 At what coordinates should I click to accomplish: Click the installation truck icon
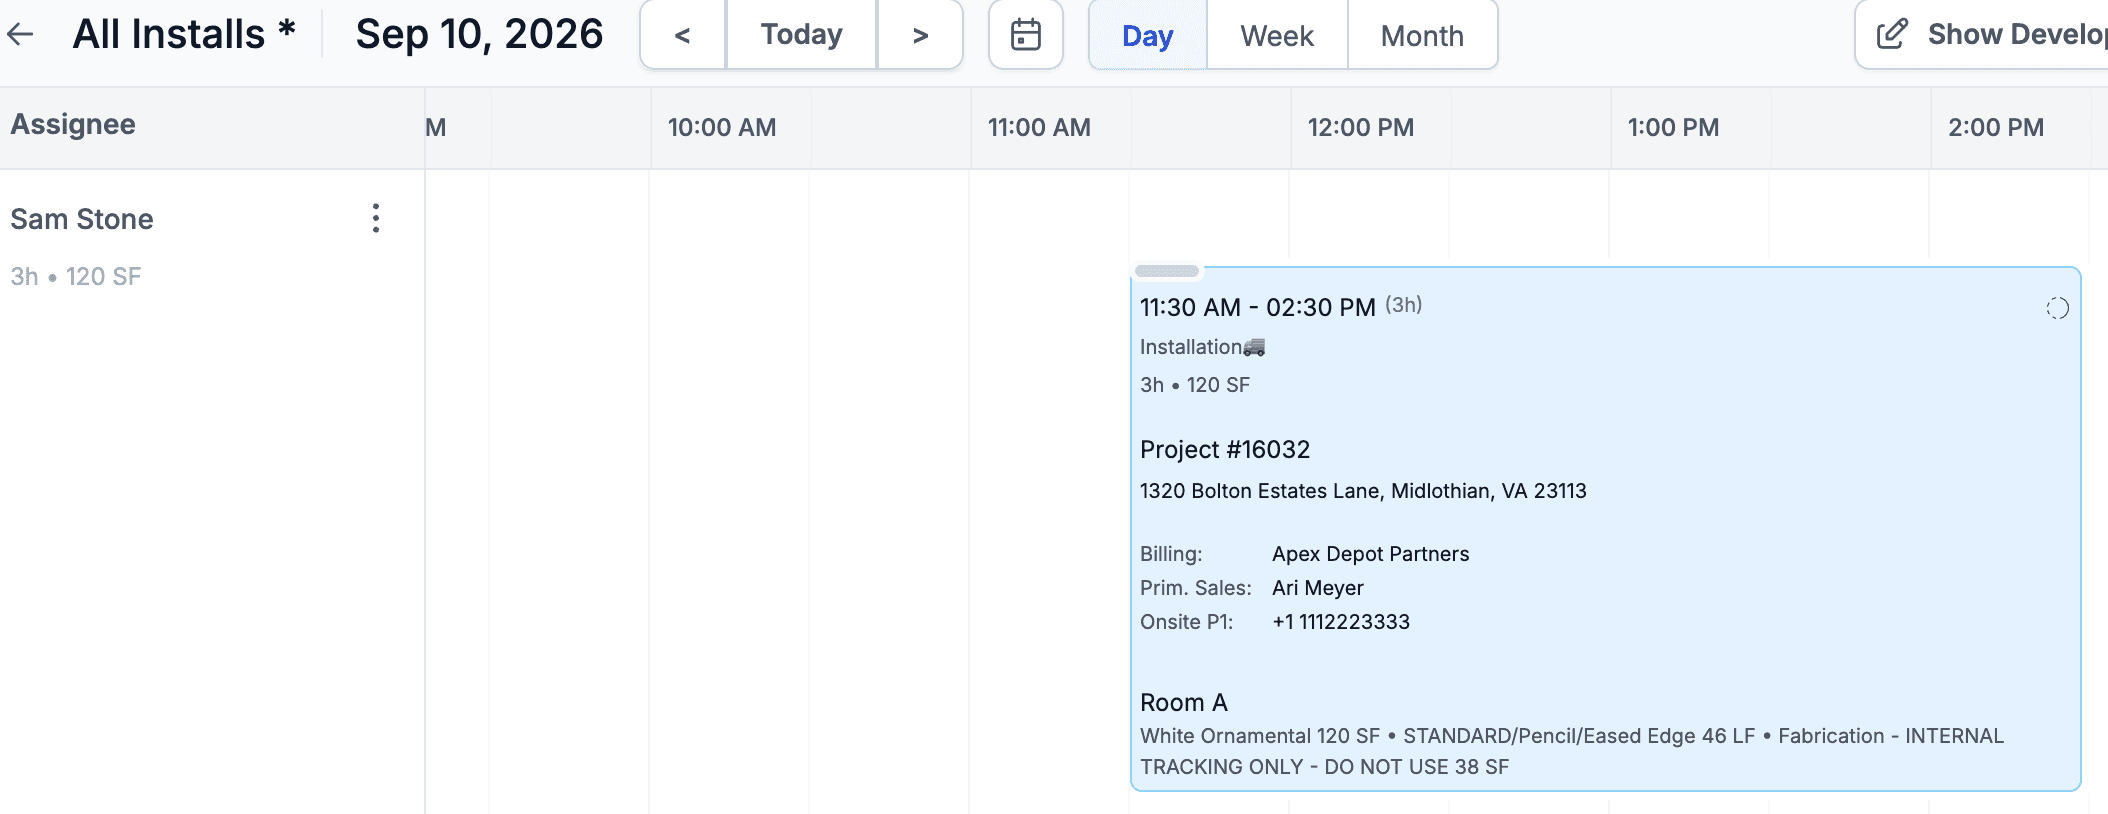click(1254, 347)
